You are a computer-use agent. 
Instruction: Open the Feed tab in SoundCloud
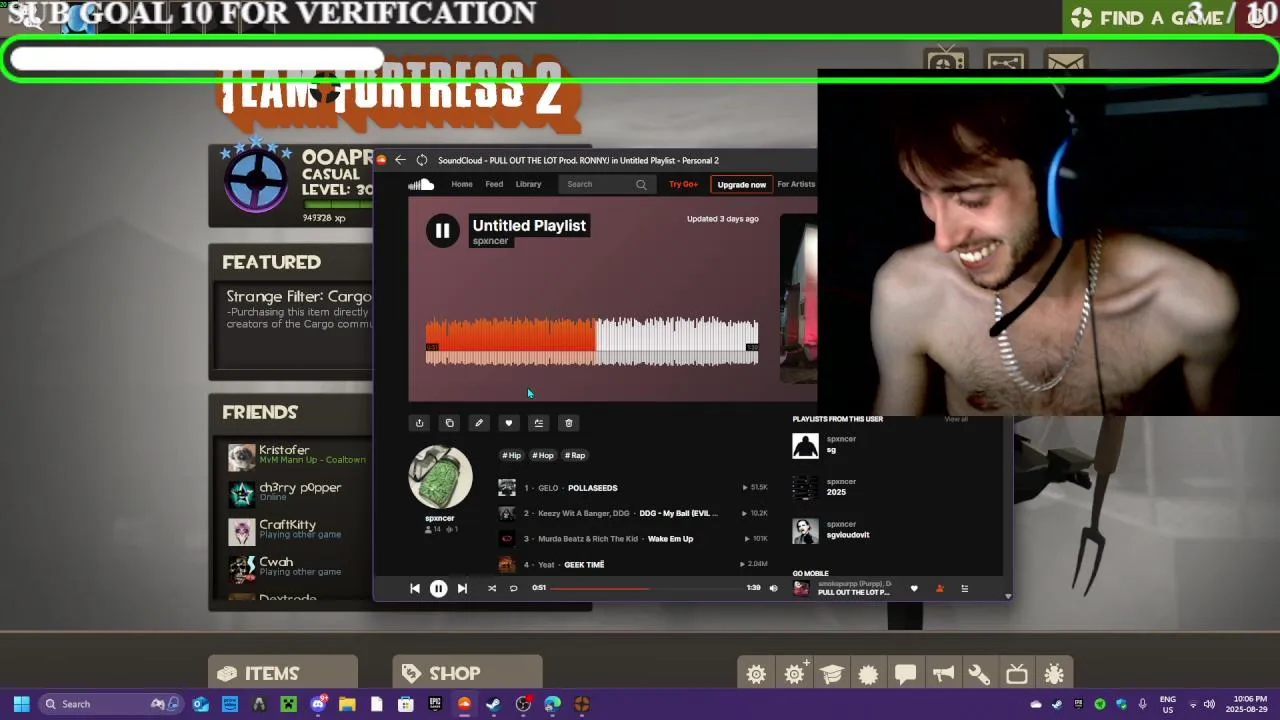coord(494,184)
